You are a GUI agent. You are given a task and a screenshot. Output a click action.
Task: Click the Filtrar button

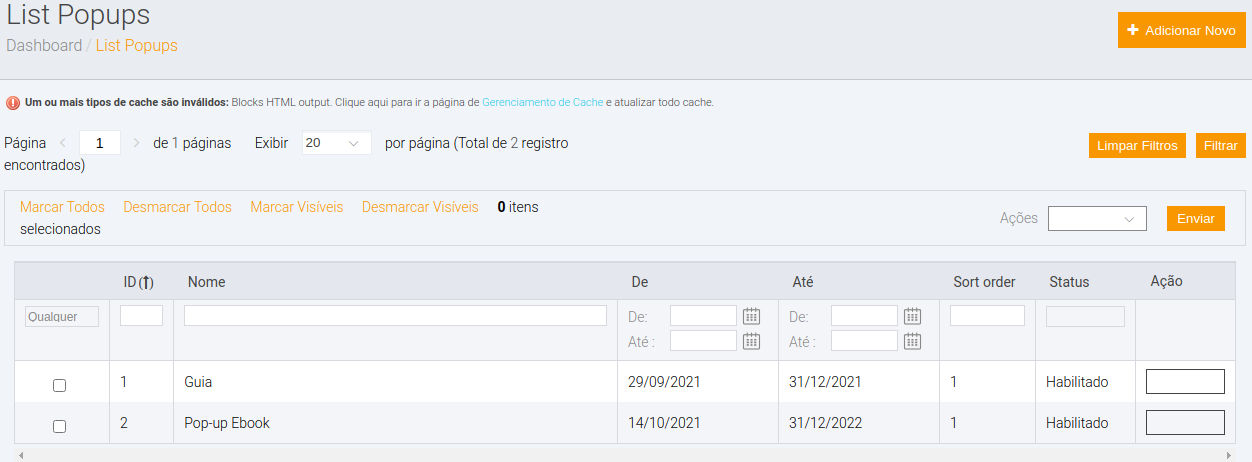[x=1220, y=145]
